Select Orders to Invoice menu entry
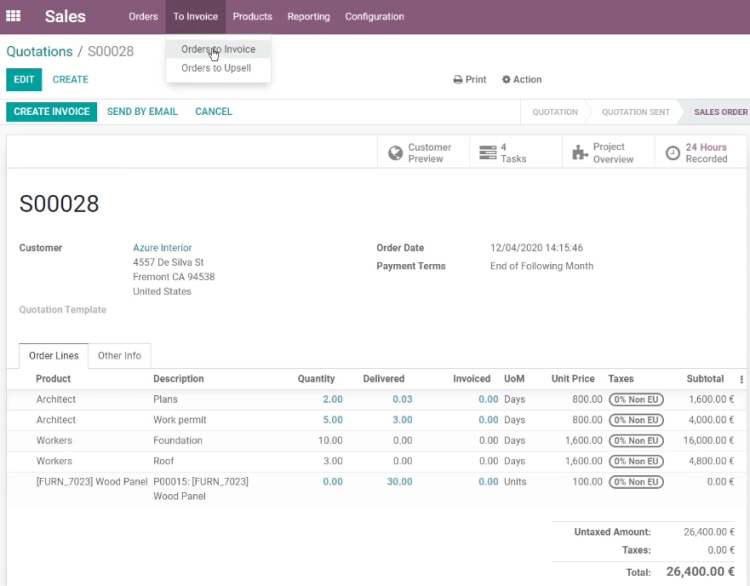 coord(218,49)
